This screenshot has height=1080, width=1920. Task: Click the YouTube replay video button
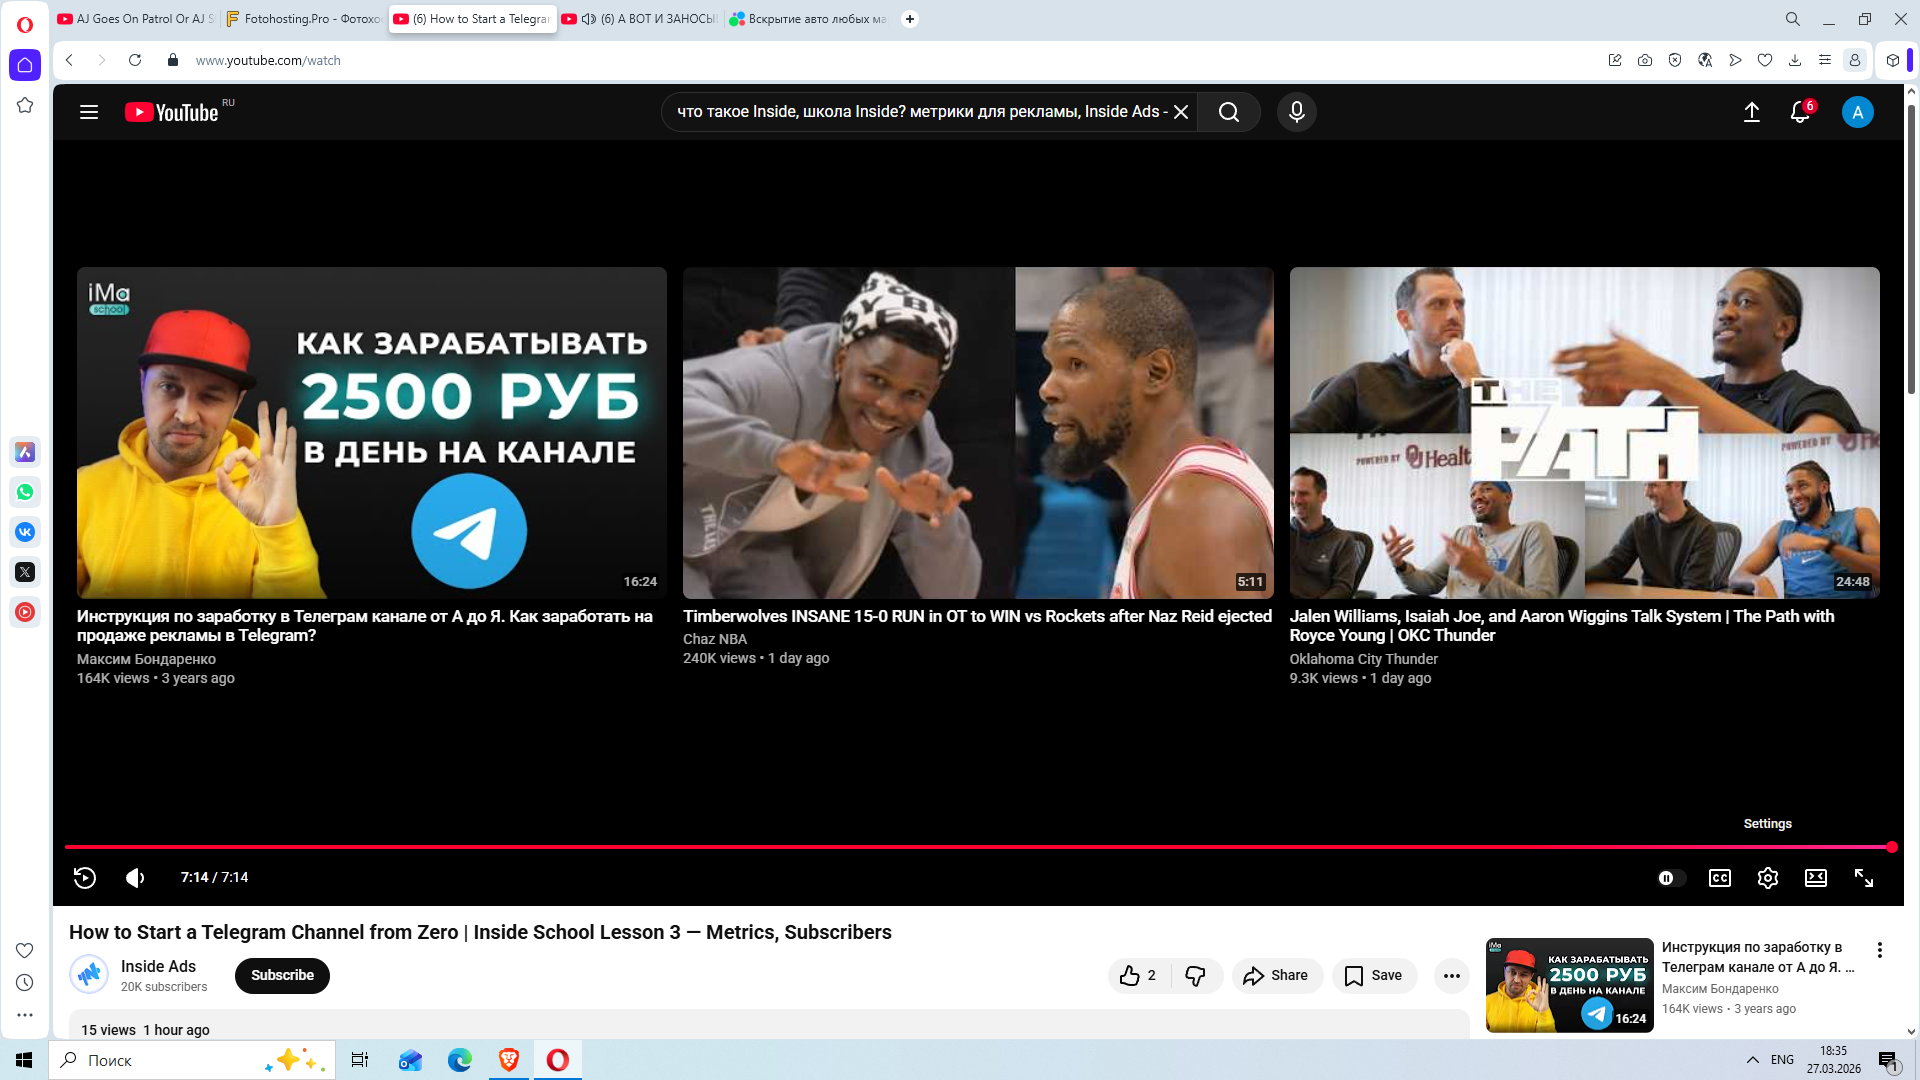point(85,878)
